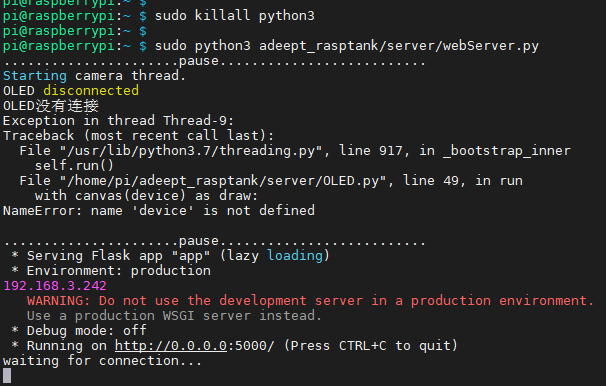Click 'Use a production WSGI server instead.'
Screen dimensions: 606x386
coord(174,316)
